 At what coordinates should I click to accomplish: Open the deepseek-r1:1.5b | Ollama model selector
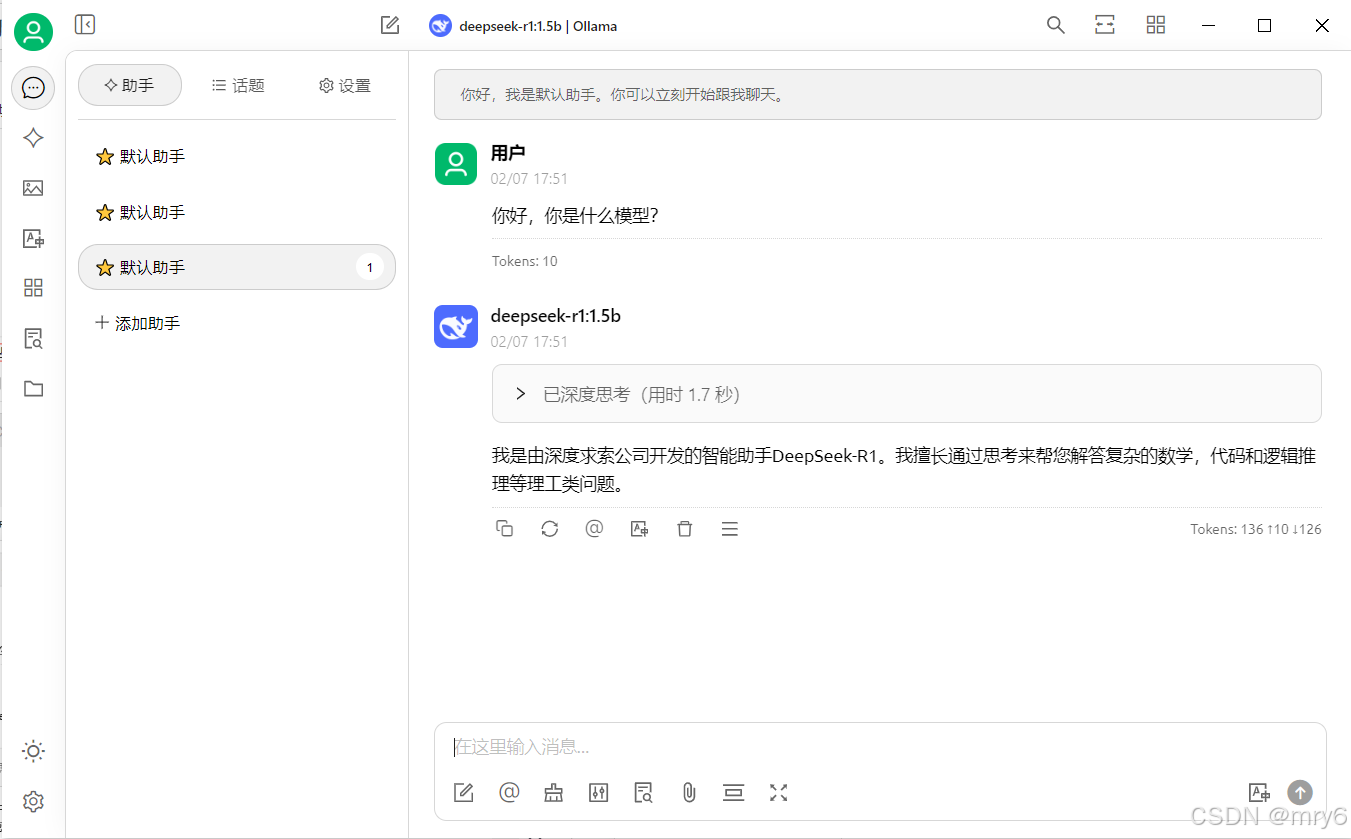(x=523, y=26)
